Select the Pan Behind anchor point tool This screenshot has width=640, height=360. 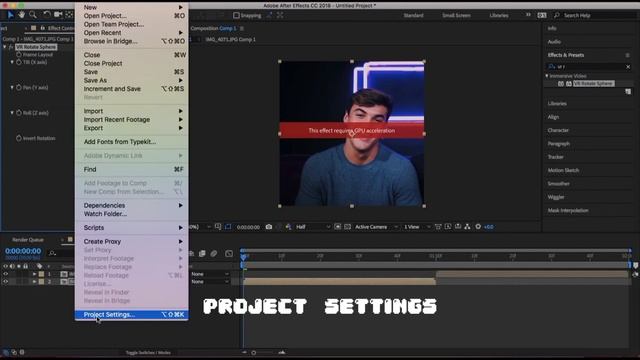point(69,15)
